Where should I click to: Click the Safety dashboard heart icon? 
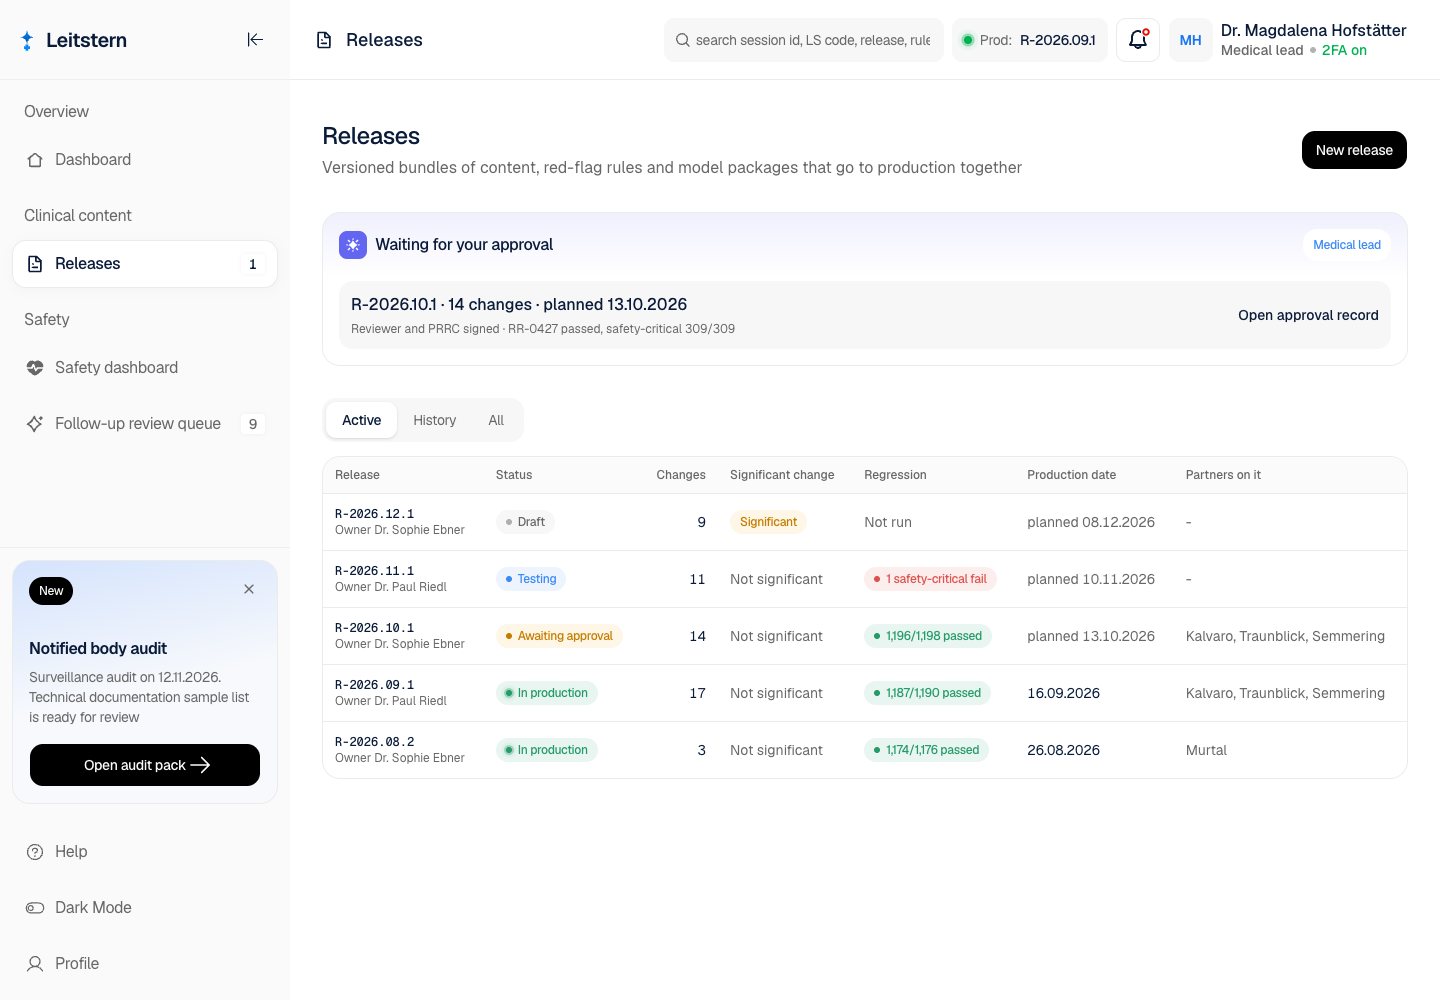[35, 368]
